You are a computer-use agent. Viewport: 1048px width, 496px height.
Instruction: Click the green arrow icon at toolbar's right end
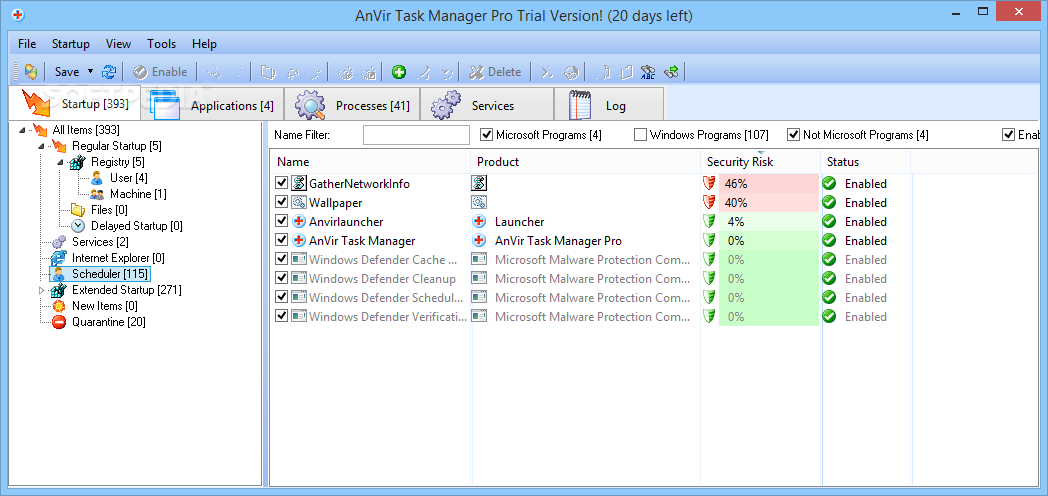(672, 72)
